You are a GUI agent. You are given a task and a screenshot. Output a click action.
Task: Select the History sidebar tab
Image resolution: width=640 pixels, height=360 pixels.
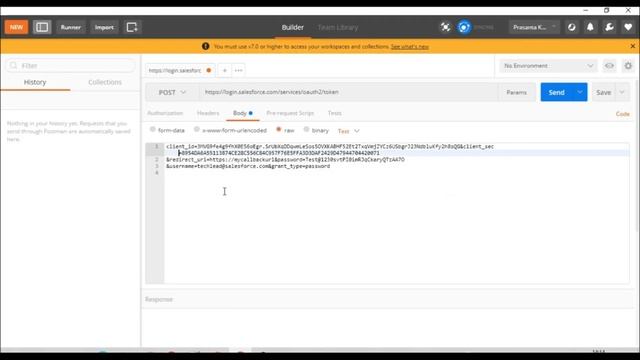tap(35, 82)
